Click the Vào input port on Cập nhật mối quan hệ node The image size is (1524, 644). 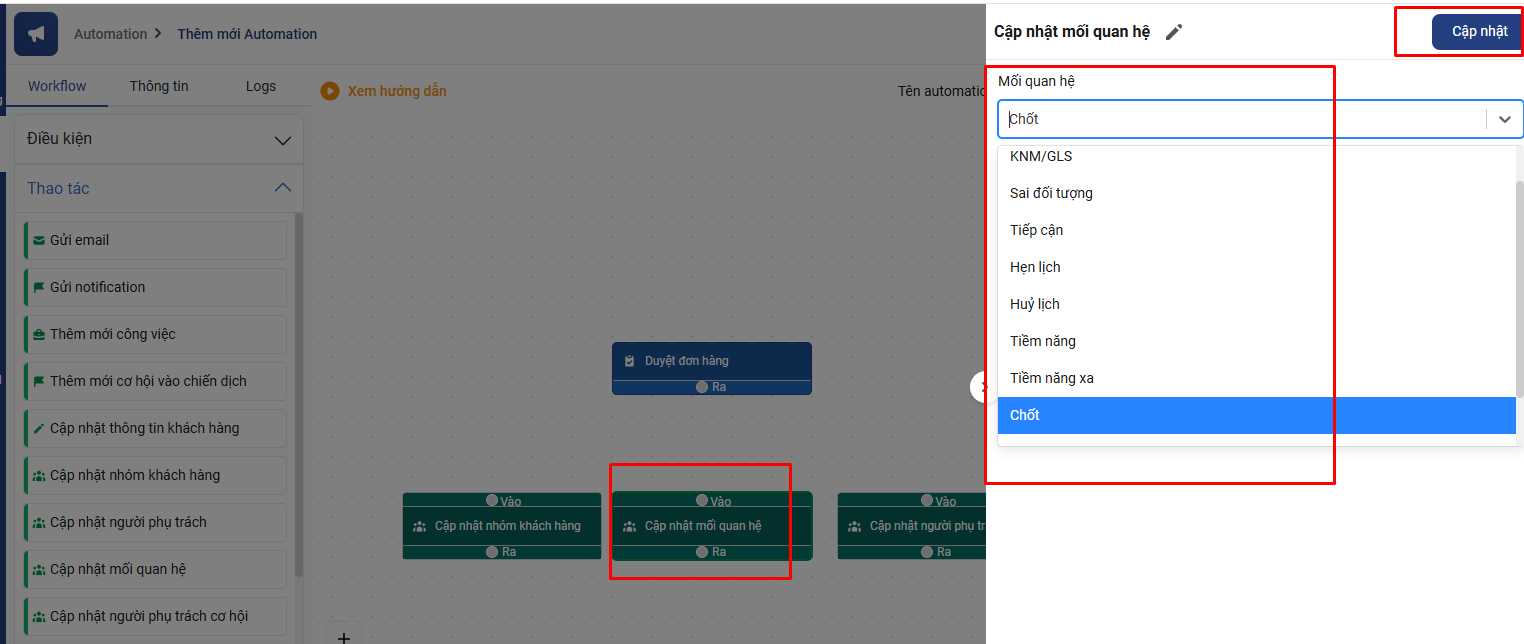tap(702, 501)
